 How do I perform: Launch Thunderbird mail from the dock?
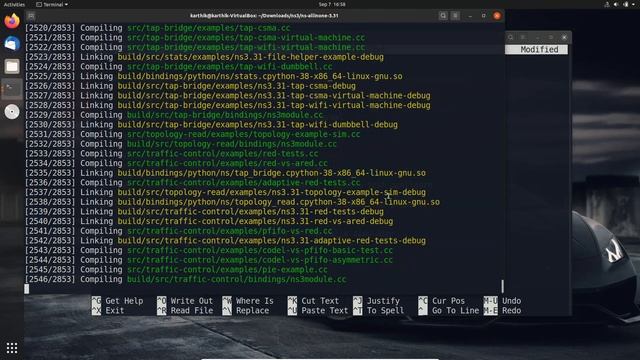(12, 43)
